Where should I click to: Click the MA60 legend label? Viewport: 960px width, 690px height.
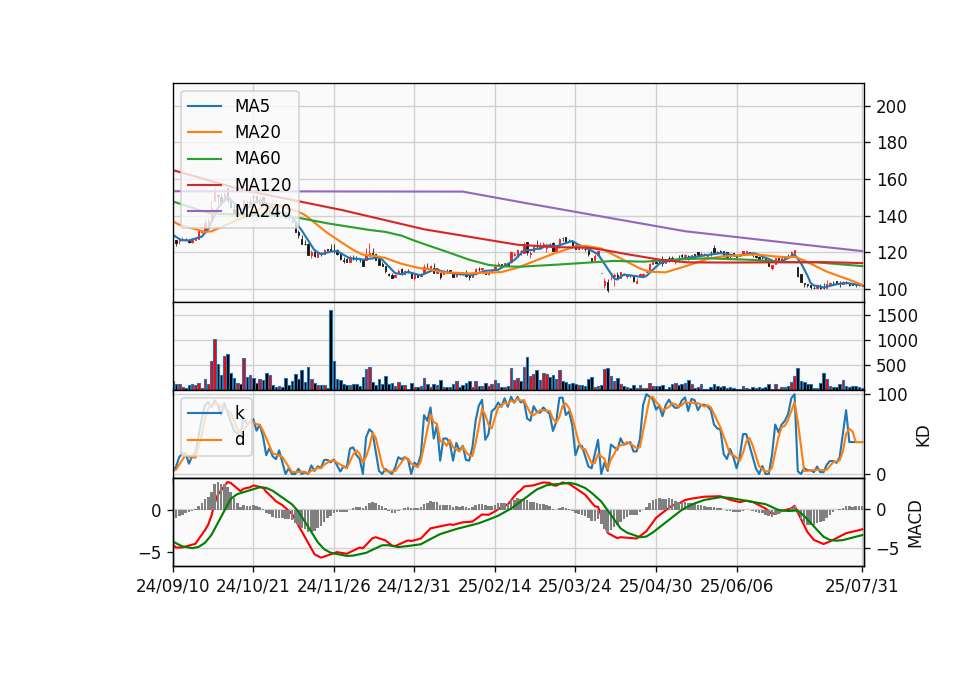point(257,159)
